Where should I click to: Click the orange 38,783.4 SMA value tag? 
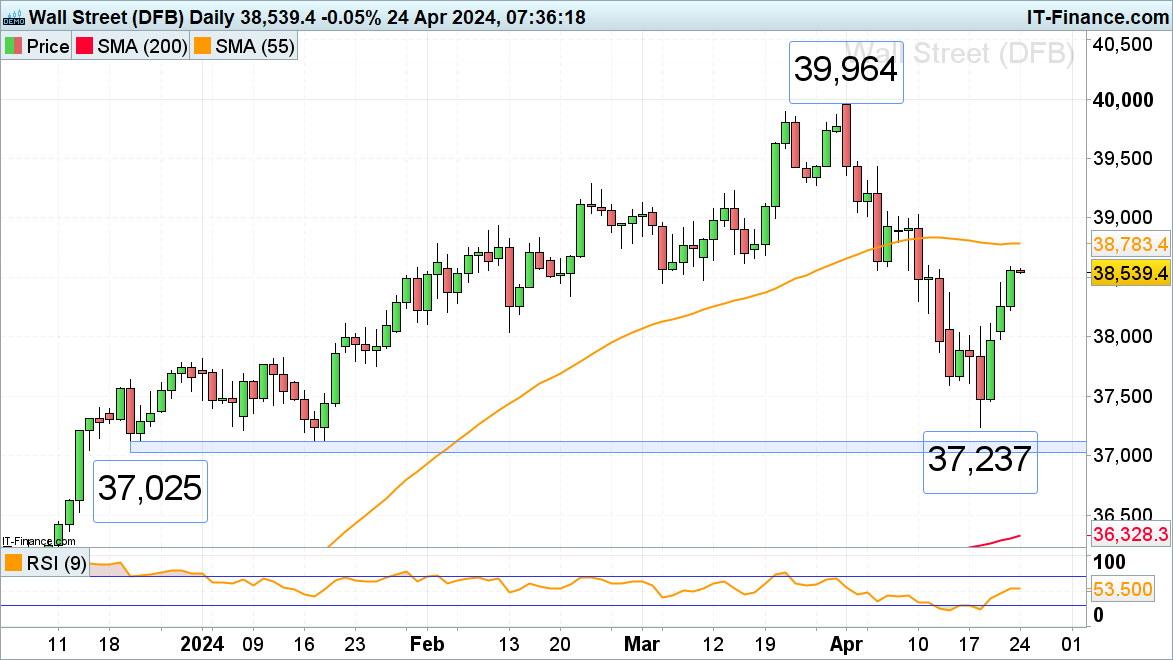[1131, 244]
